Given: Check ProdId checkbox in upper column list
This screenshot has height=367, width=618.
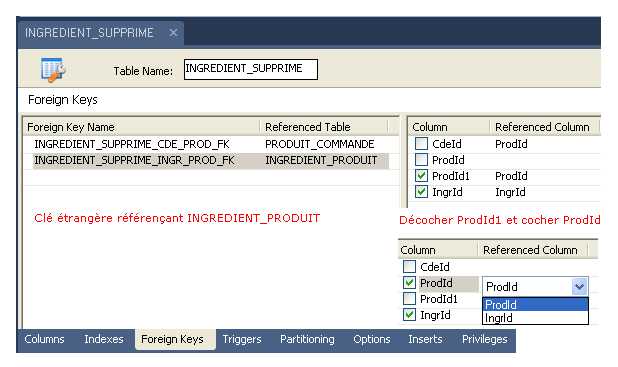Looking at the screenshot, I should coord(421,160).
